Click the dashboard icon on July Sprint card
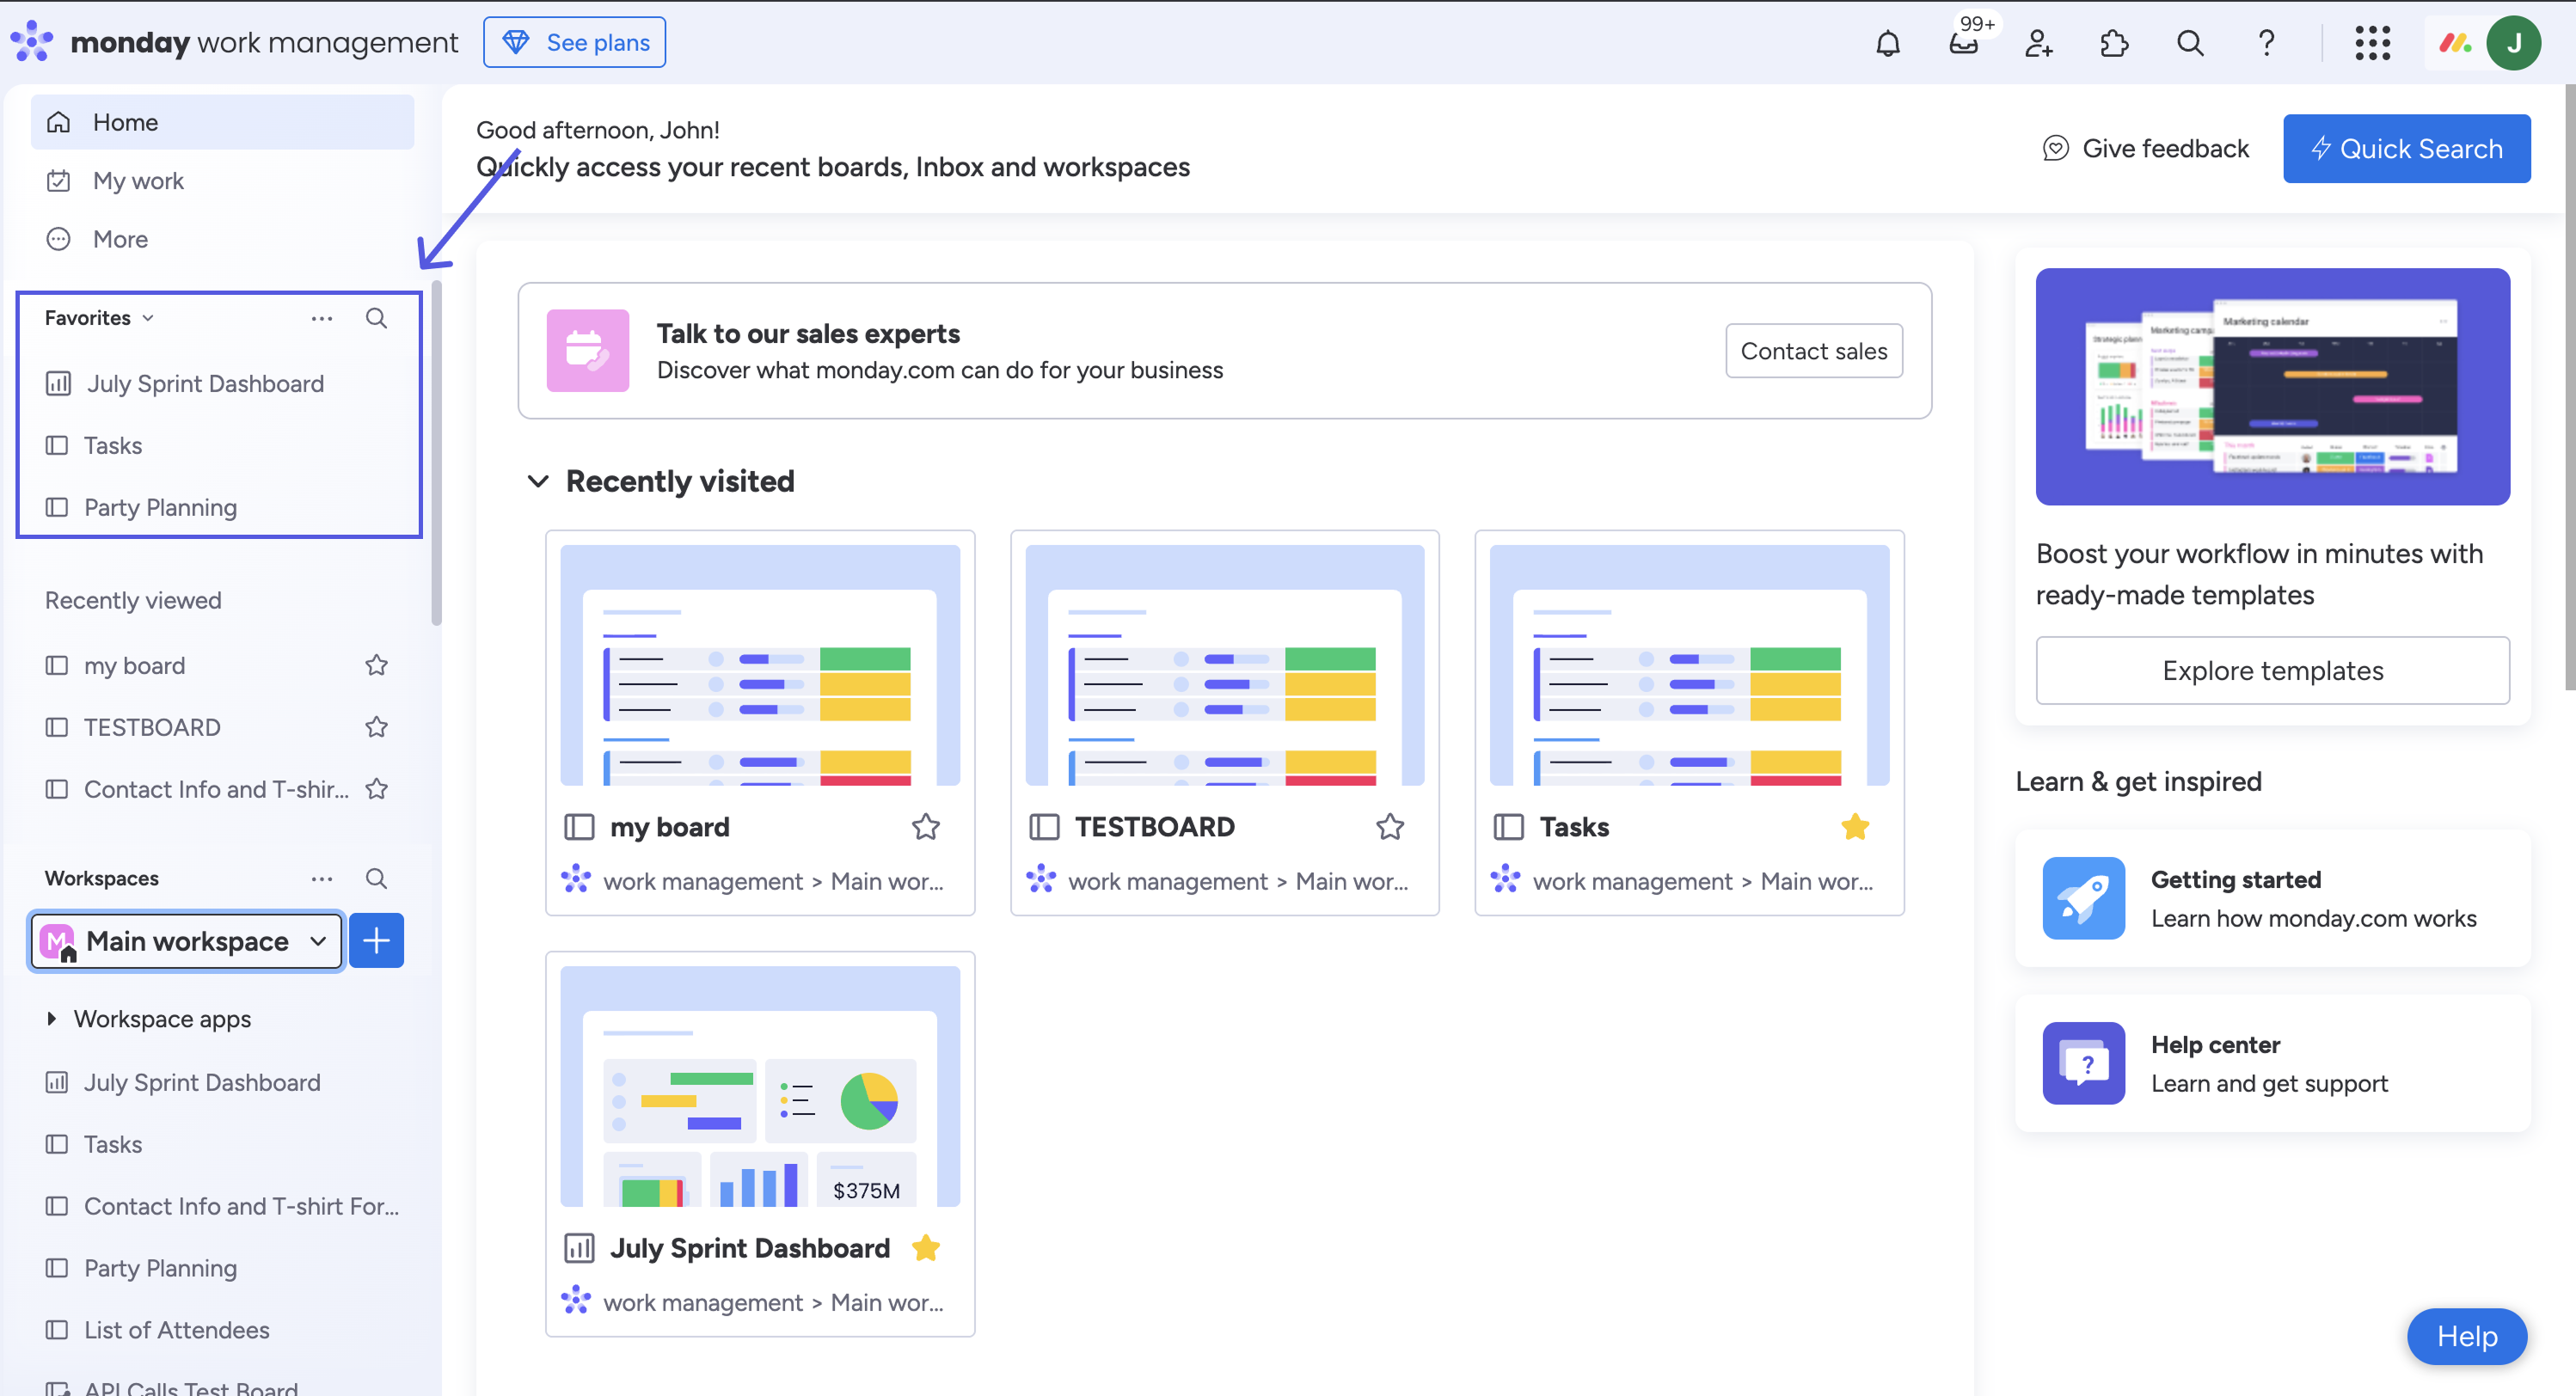 pyautogui.click(x=579, y=1248)
